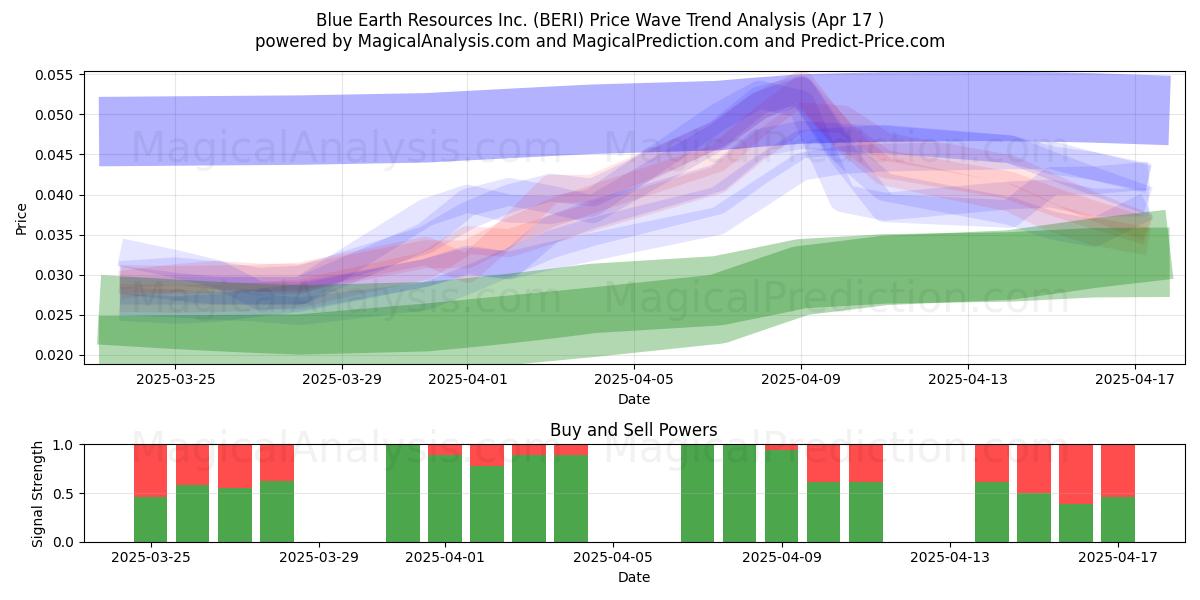This screenshot has height=600, width=1200.
Task: Click the red sell portion of the 2025-03-25 bar
Action: click(150, 470)
